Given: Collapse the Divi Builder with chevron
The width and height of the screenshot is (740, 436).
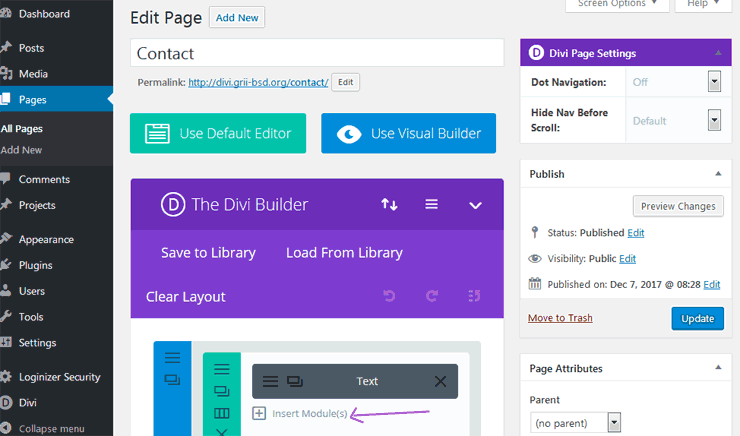Looking at the screenshot, I should pos(475,205).
